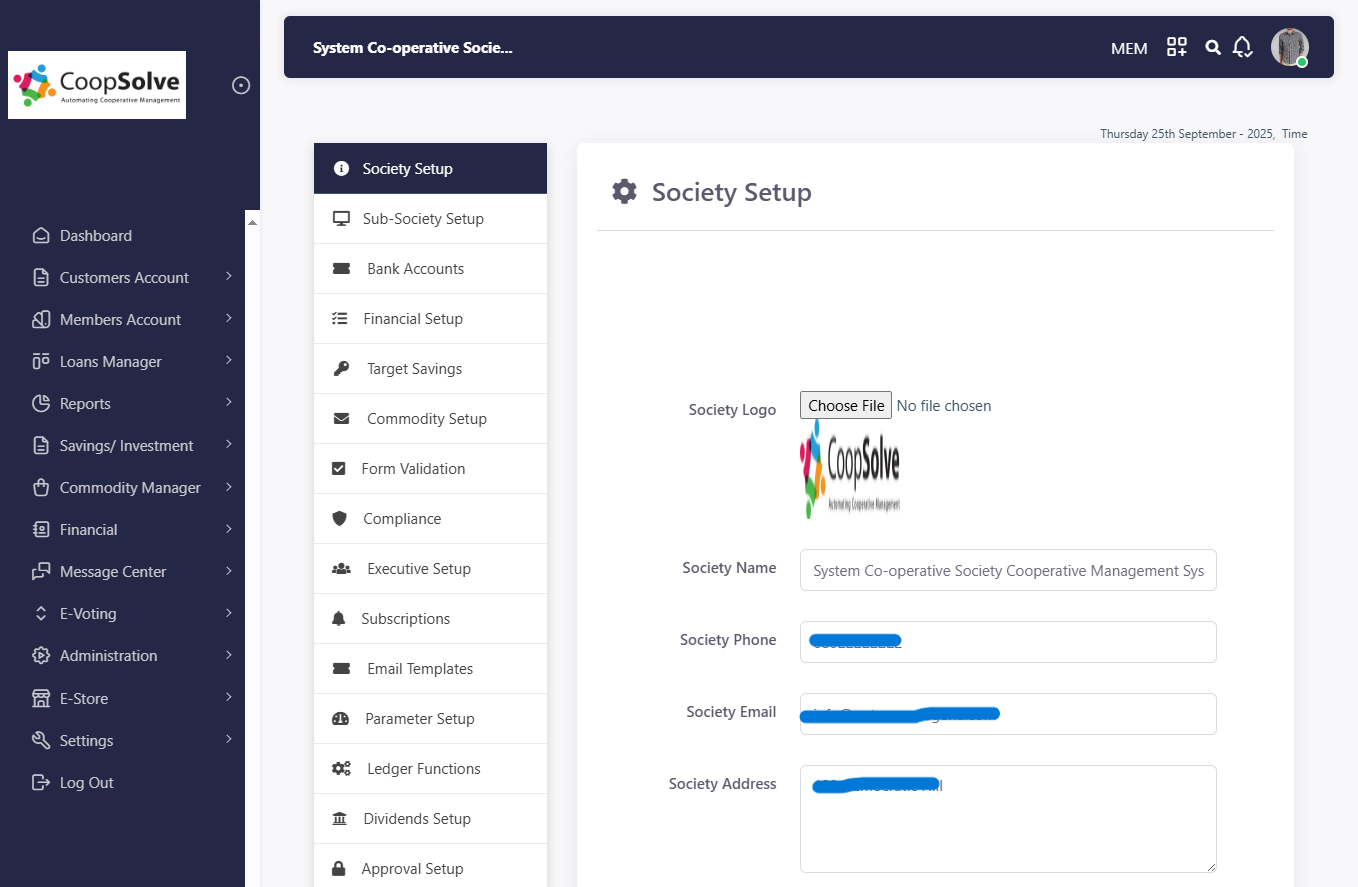Image resolution: width=1358 pixels, height=887 pixels.
Task: Expand the Loans Manager menu chevron
Action: [x=228, y=361]
